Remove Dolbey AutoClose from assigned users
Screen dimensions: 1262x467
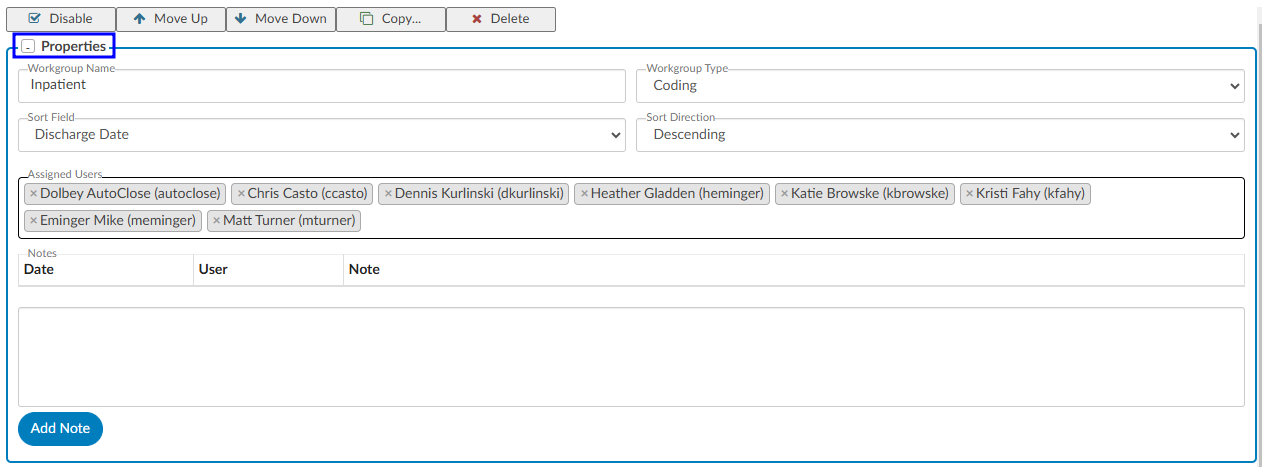coord(33,194)
